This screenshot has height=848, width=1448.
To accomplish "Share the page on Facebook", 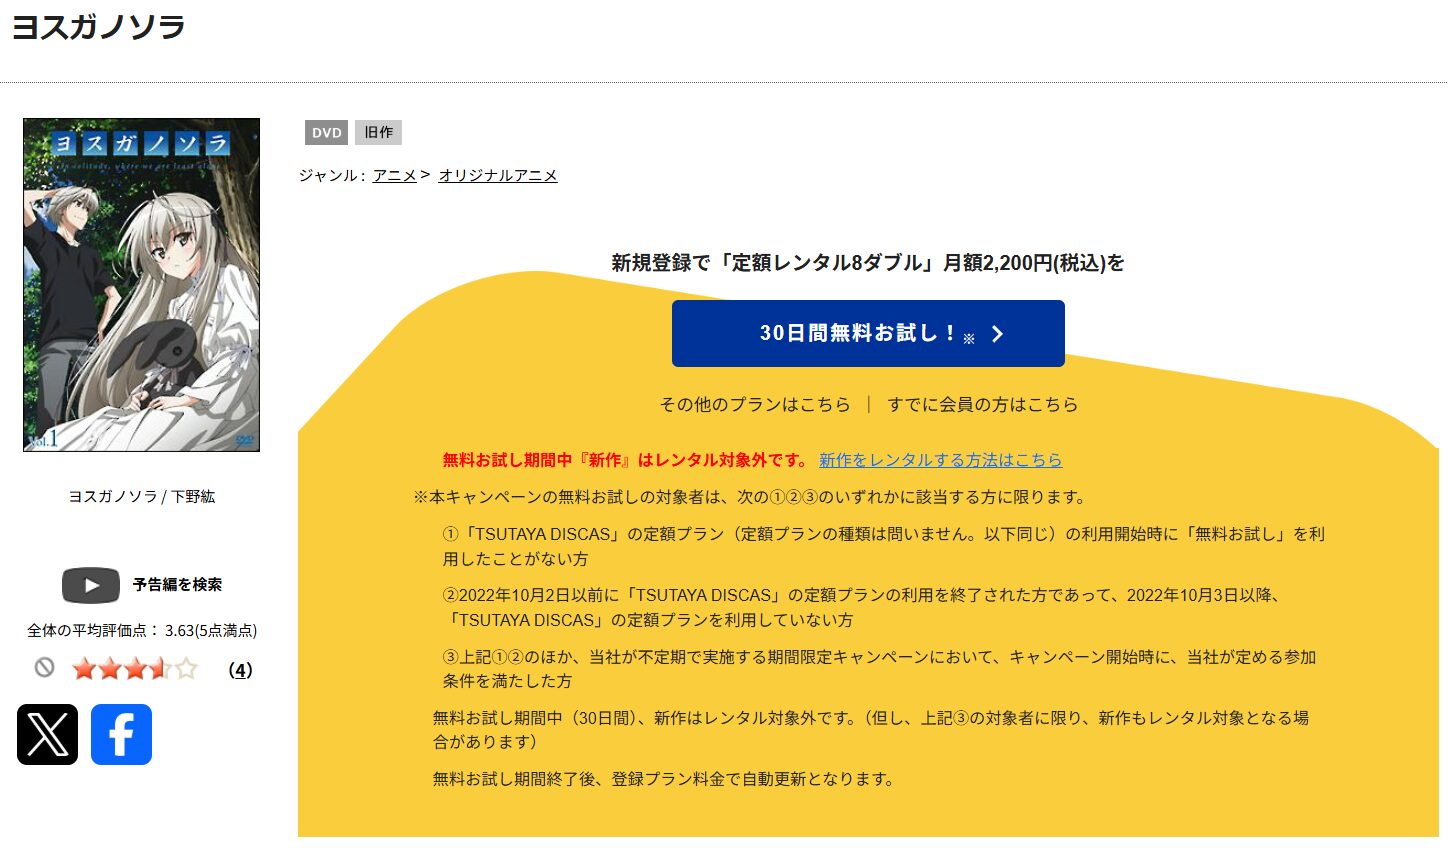I will (121, 735).
